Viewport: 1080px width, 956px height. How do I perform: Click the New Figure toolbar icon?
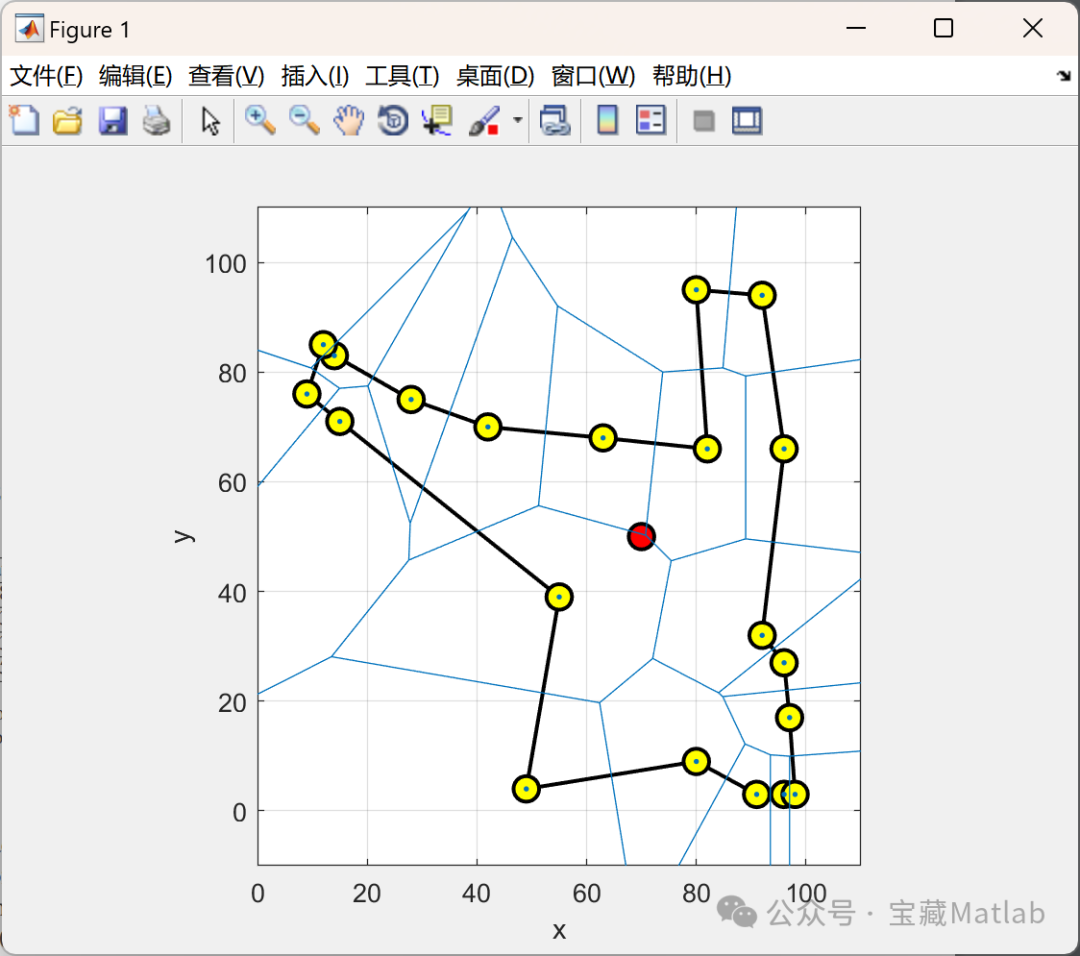click(24, 121)
